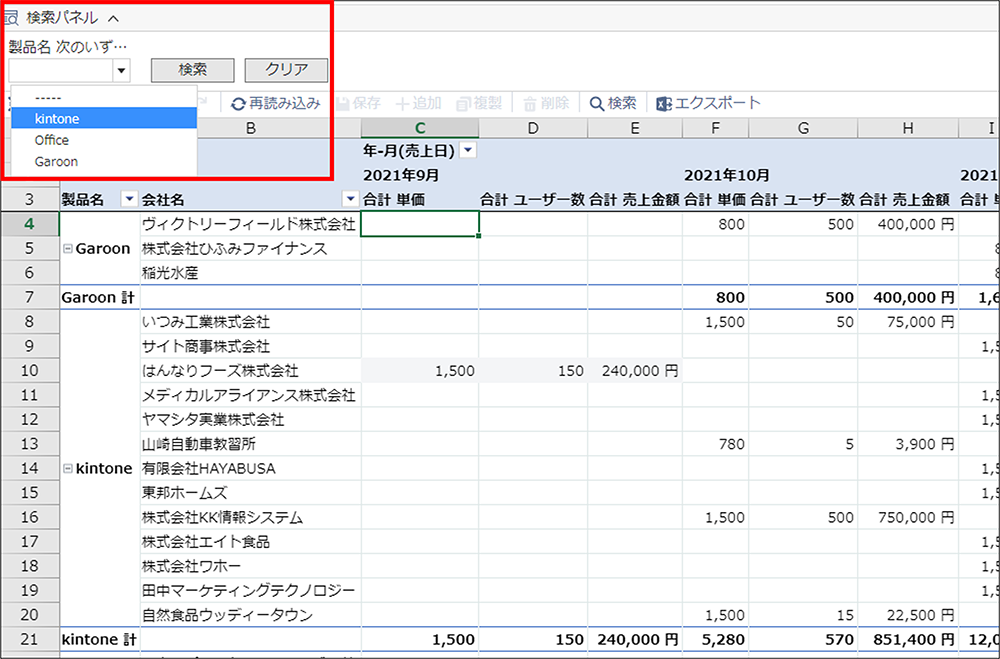Click the 2021年9月 month header
Image resolution: width=1000 pixels, height=659 pixels.
click(x=401, y=175)
